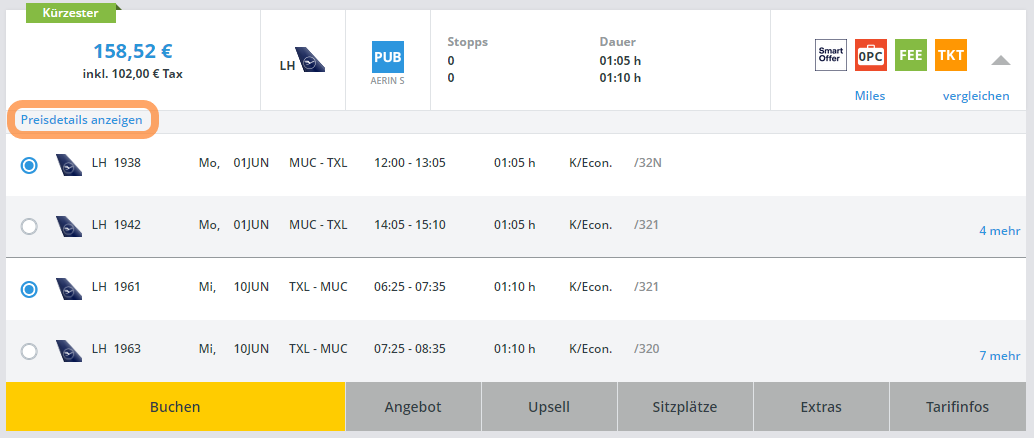
Task: Click the 158,52 € price
Action: click(132, 50)
